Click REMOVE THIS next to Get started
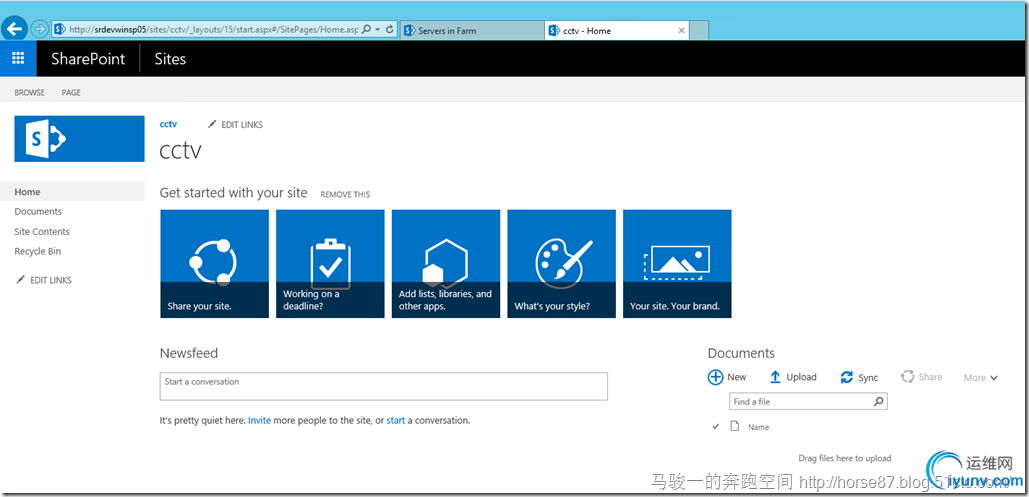This screenshot has height=497, width=1029. 345,194
